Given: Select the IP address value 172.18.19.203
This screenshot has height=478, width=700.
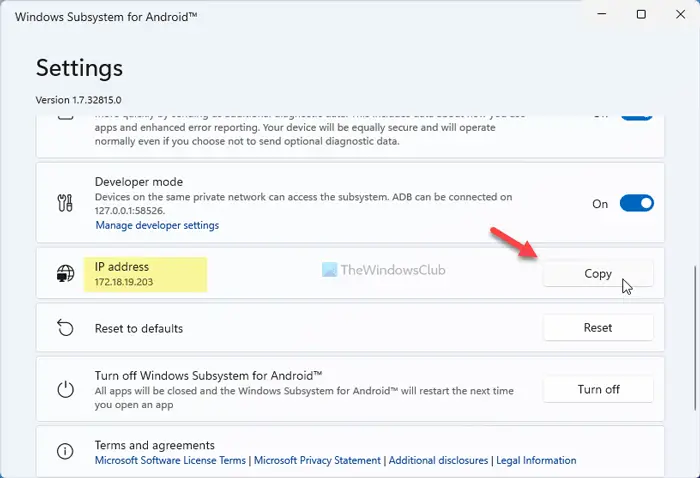Looking at the screenshot, I should tap(124, 282).
